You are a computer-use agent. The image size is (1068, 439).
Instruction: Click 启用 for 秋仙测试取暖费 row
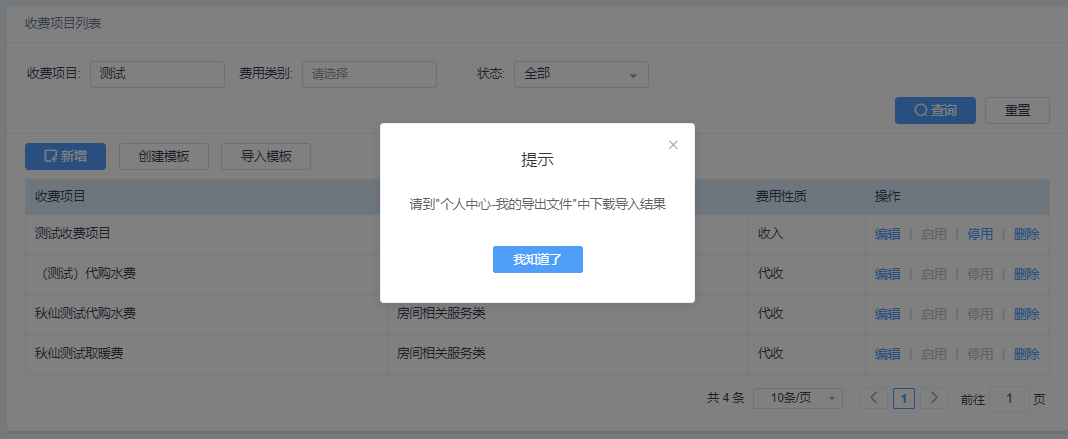(933, 354)
